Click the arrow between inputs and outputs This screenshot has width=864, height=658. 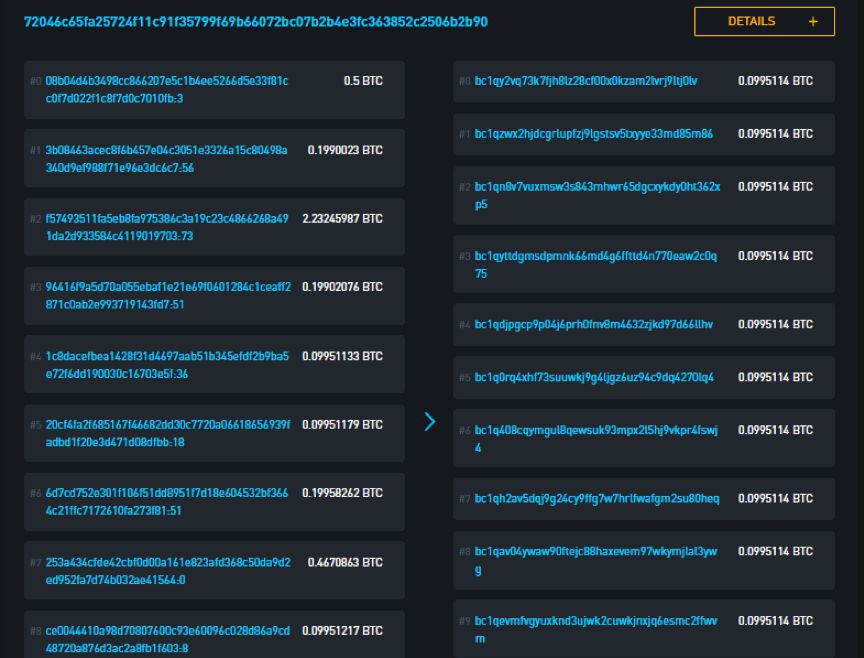point(430,422)
